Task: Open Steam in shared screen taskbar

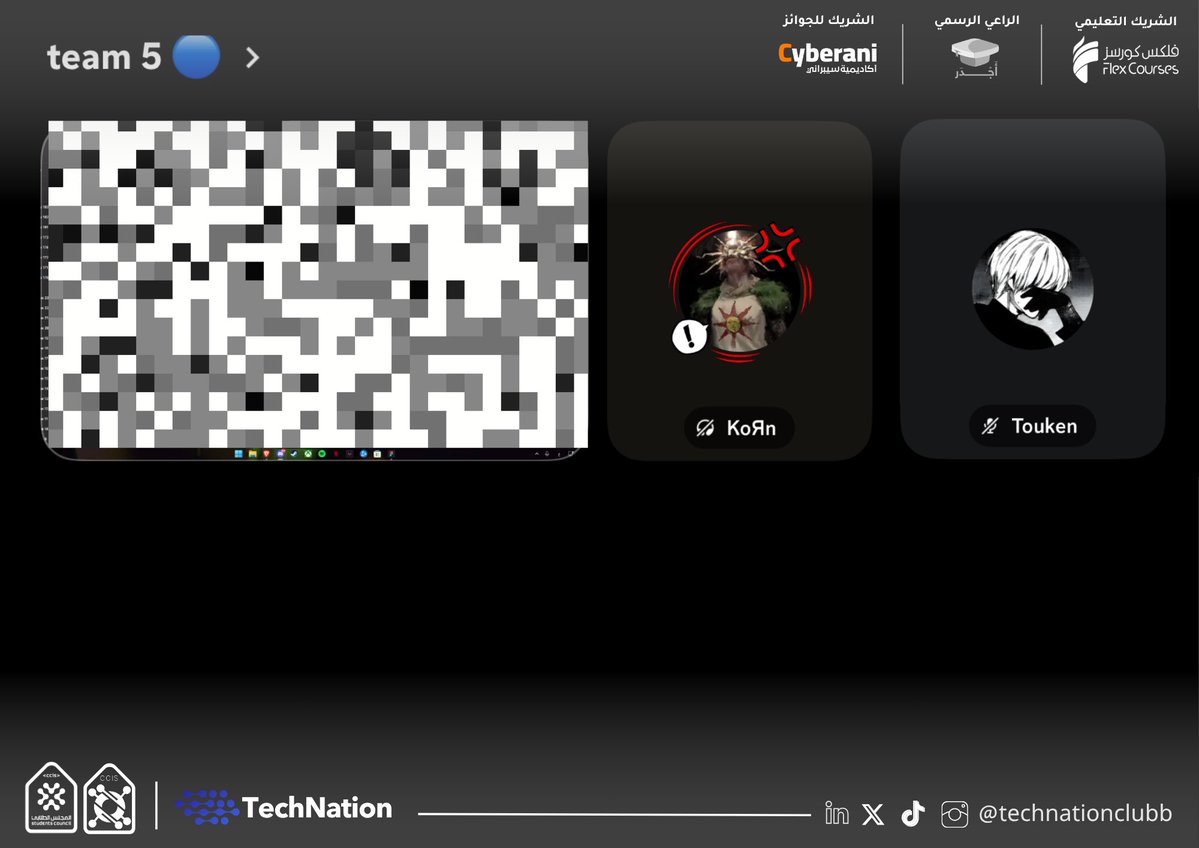Action: (294, 453)
